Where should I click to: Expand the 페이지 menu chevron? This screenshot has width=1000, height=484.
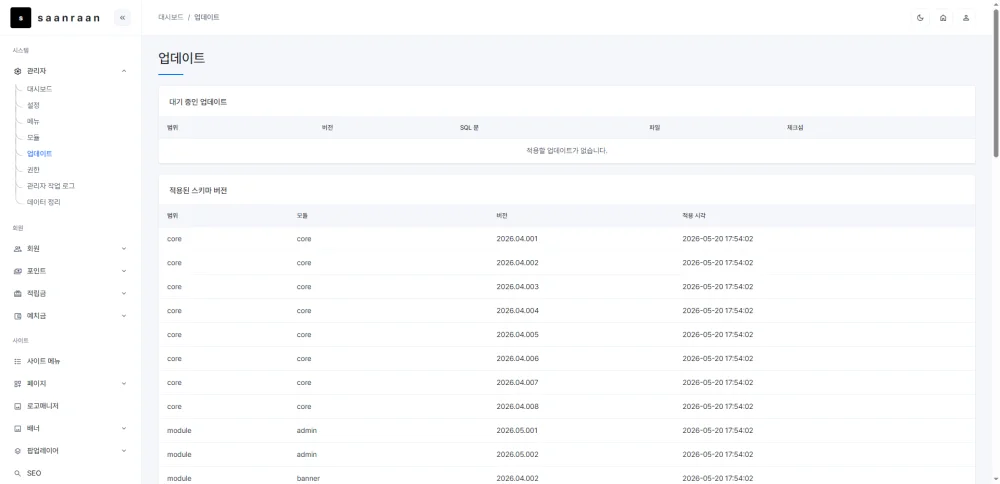point(124,383)
